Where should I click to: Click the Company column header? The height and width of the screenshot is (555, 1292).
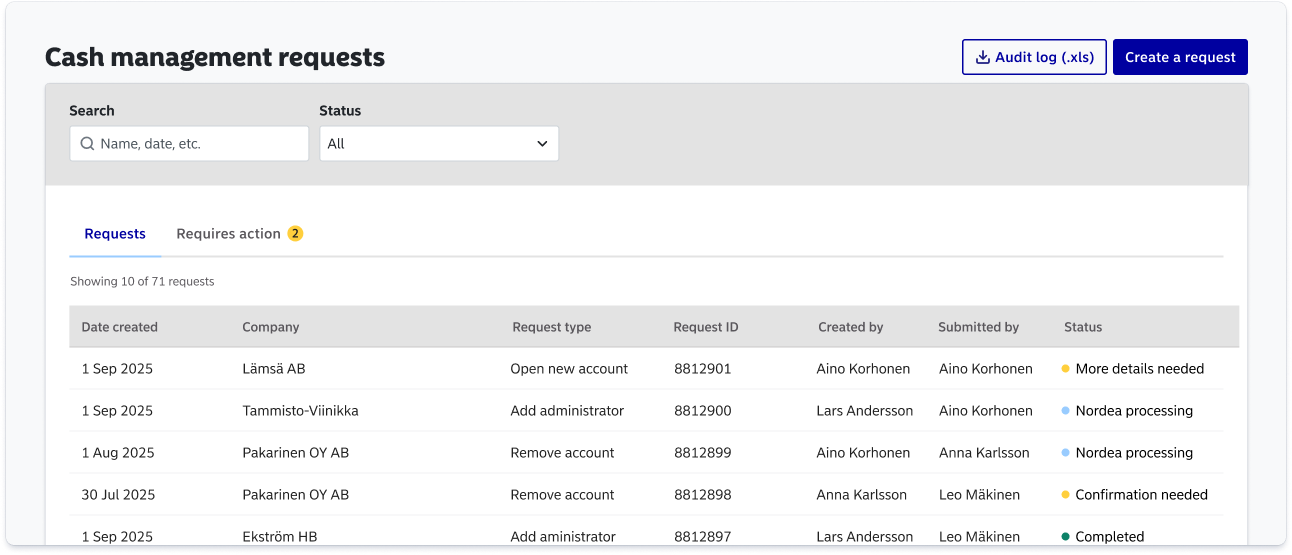tap(271, 327)
